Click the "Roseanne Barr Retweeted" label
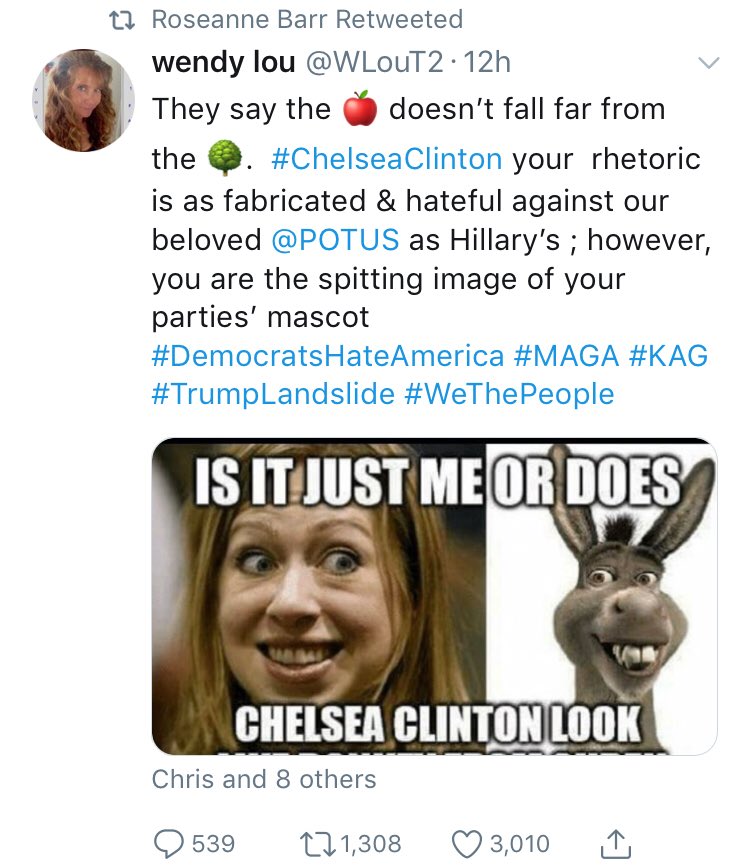Viewport: 750px width, 868px height. coord(306,19)
